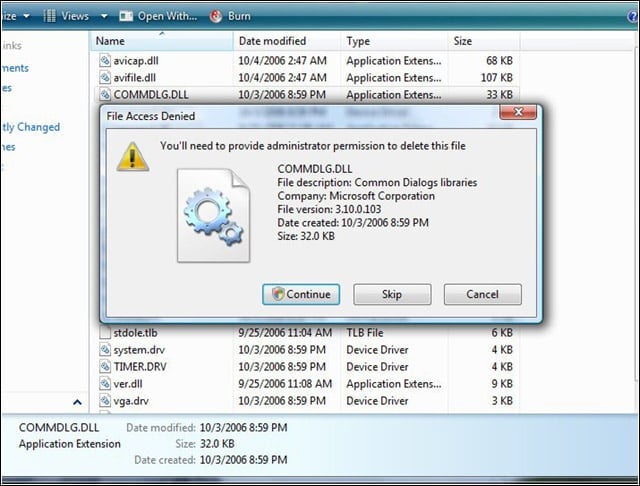Open the Views toolbar button
Image resolution: width=640 pixels, height=486 pixels.
point(75,16)
